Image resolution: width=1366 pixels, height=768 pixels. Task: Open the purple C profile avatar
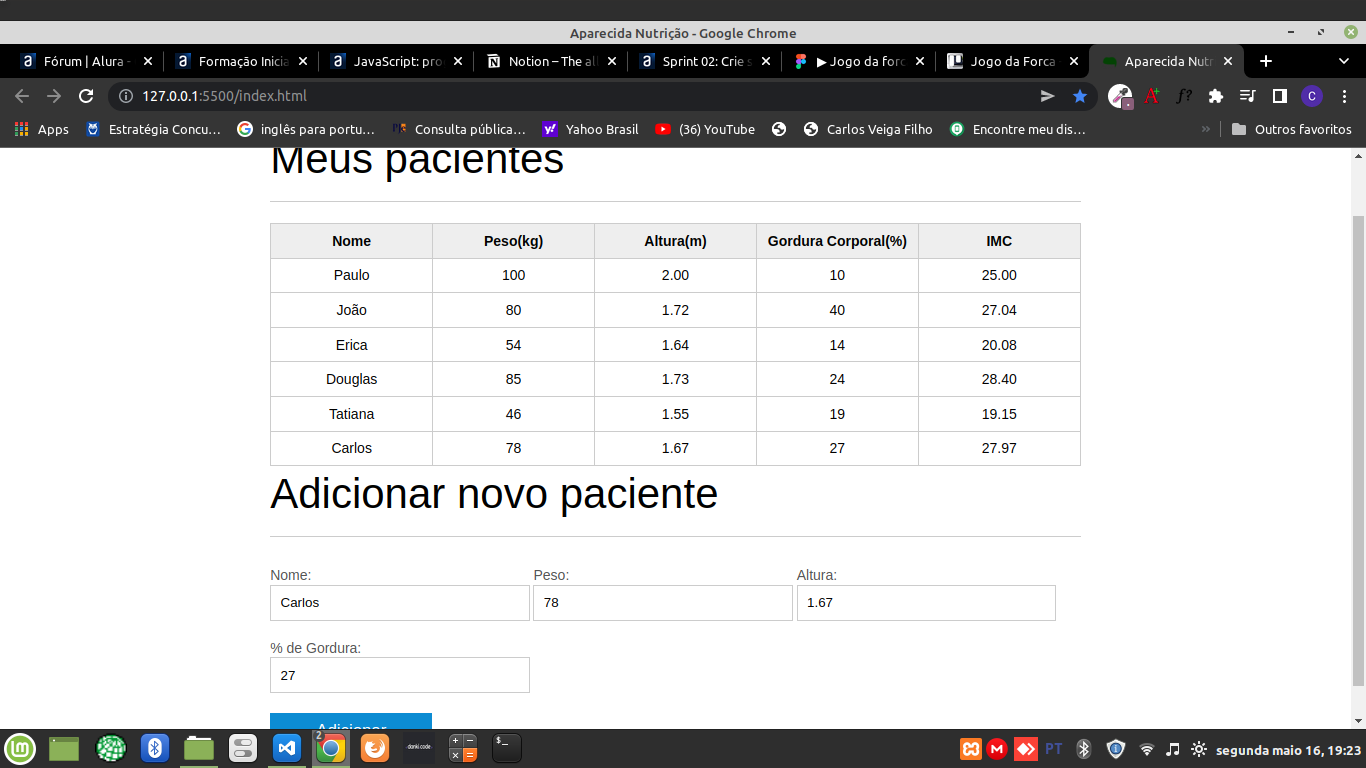click(x=1312, y=96)
